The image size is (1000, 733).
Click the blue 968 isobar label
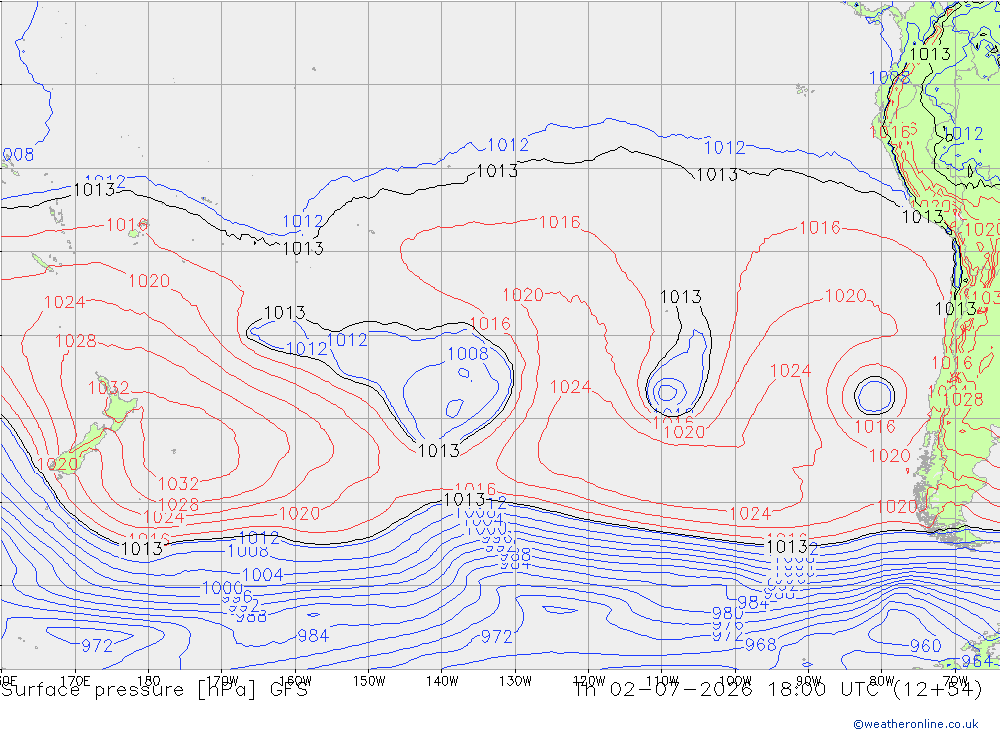760,644
